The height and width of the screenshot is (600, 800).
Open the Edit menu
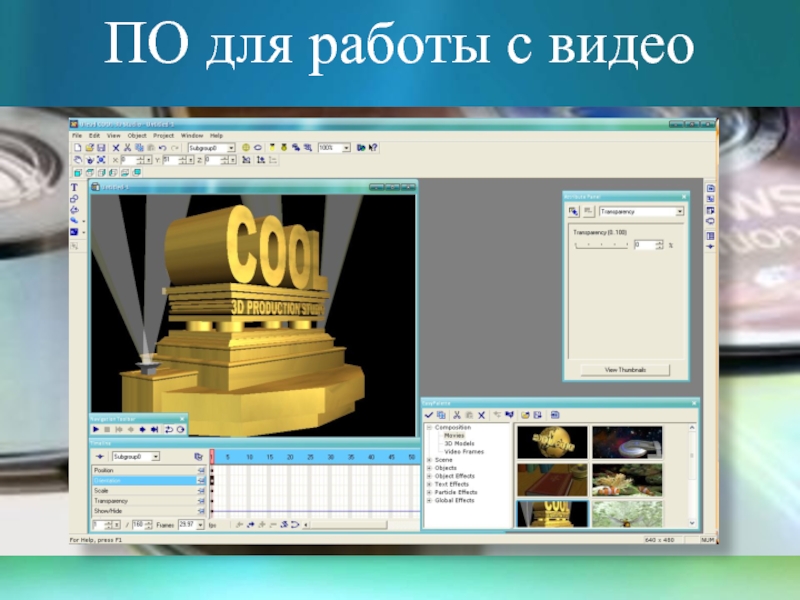94,136
